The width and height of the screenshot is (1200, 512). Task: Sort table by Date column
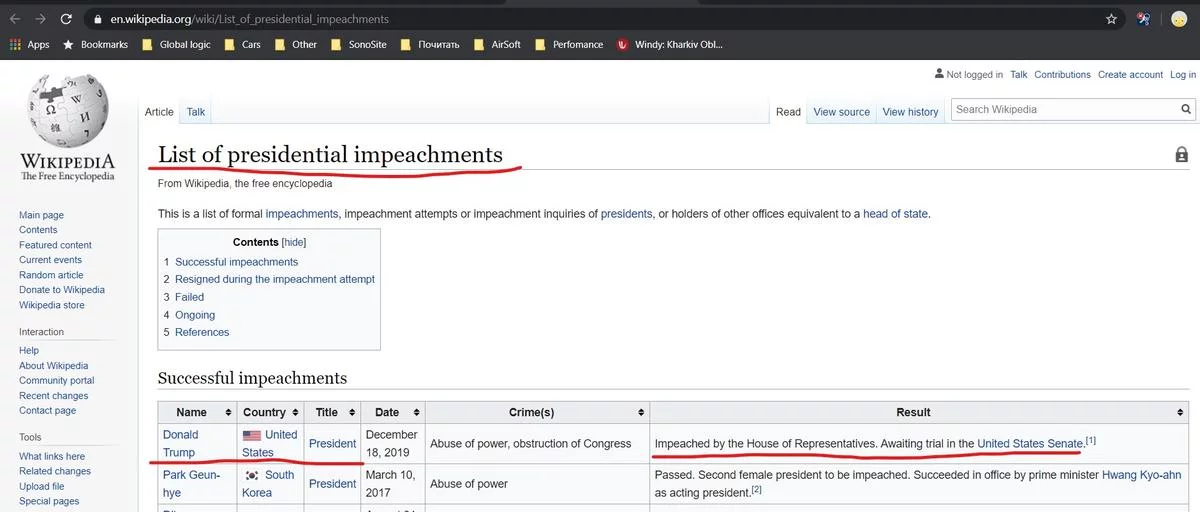pos(411,412)
